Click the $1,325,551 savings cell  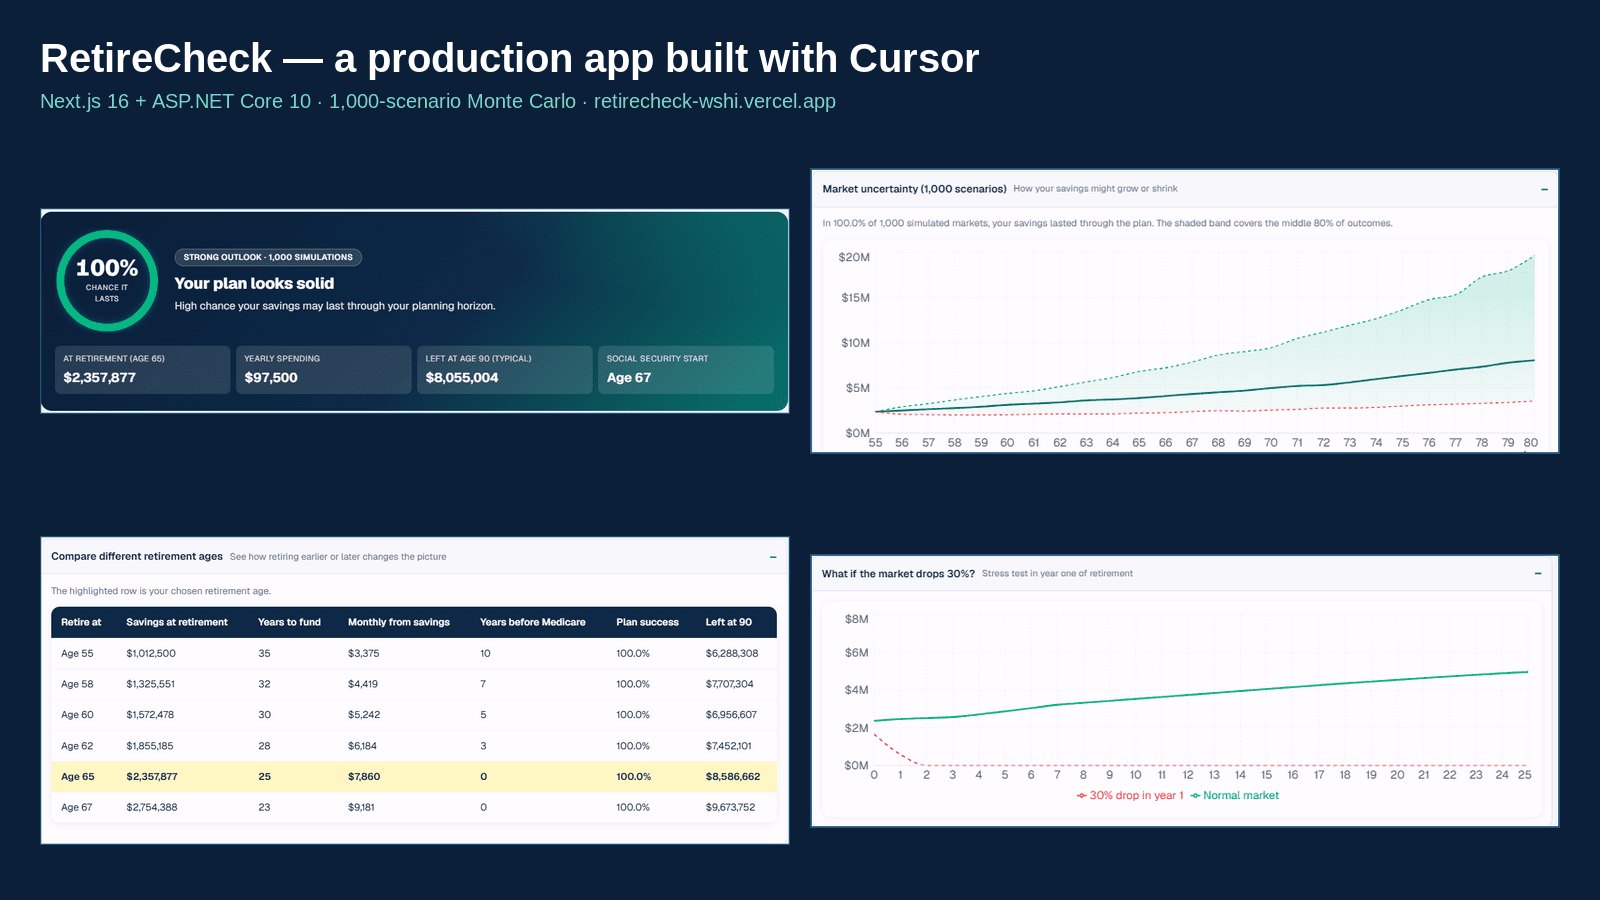(150, 685)
